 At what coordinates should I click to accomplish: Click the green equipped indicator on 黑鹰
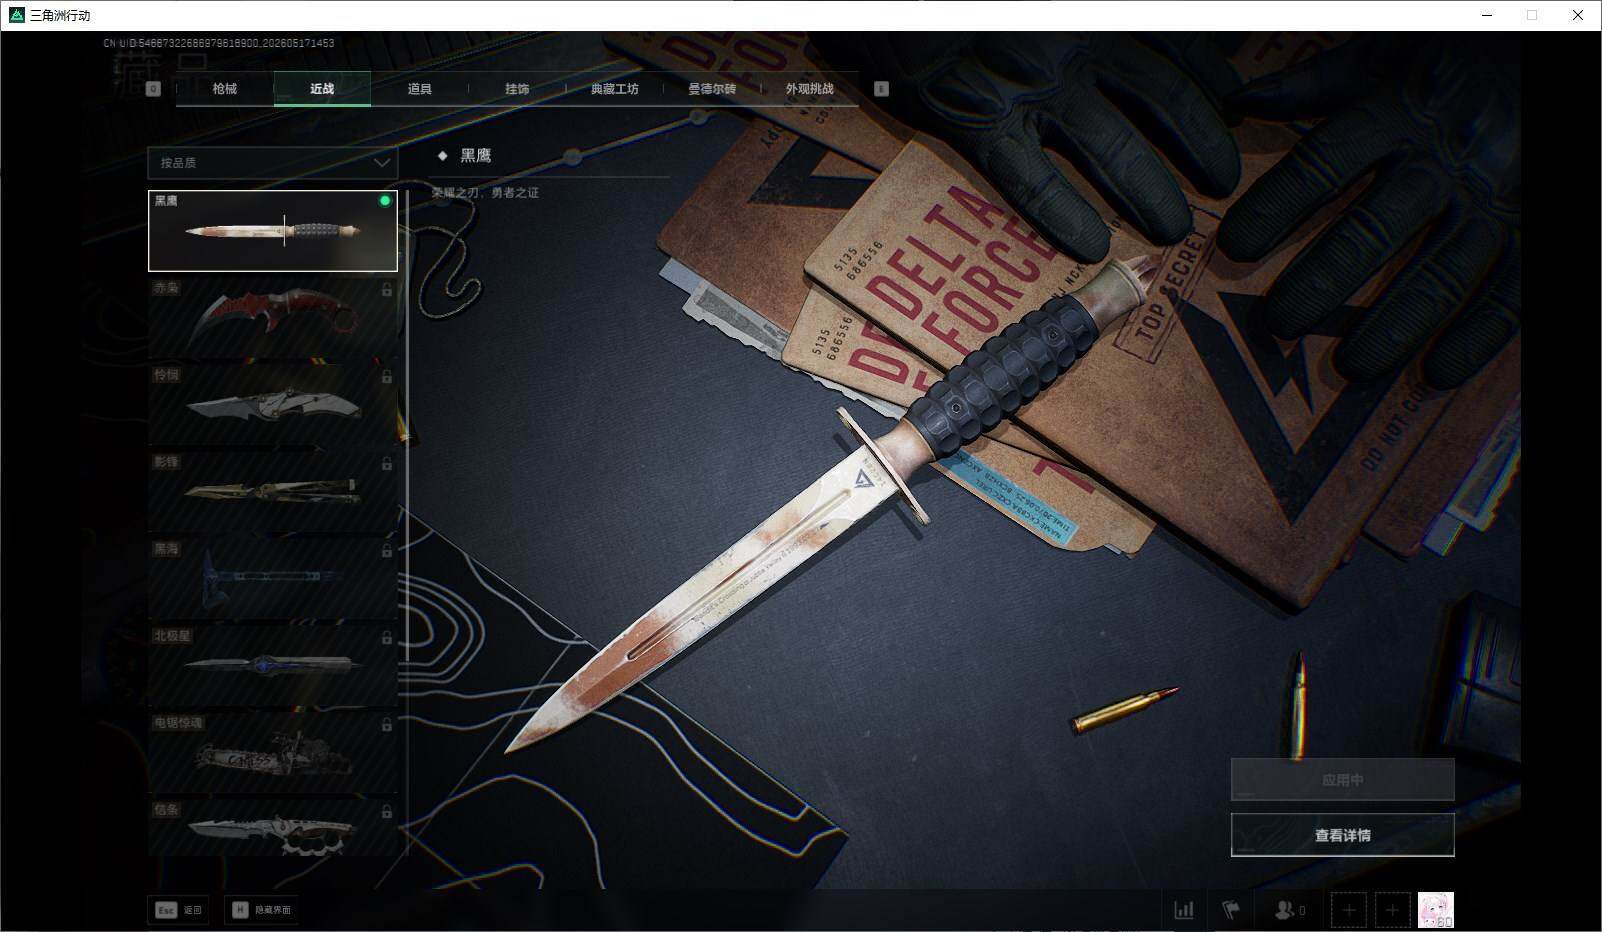[385, 201]
